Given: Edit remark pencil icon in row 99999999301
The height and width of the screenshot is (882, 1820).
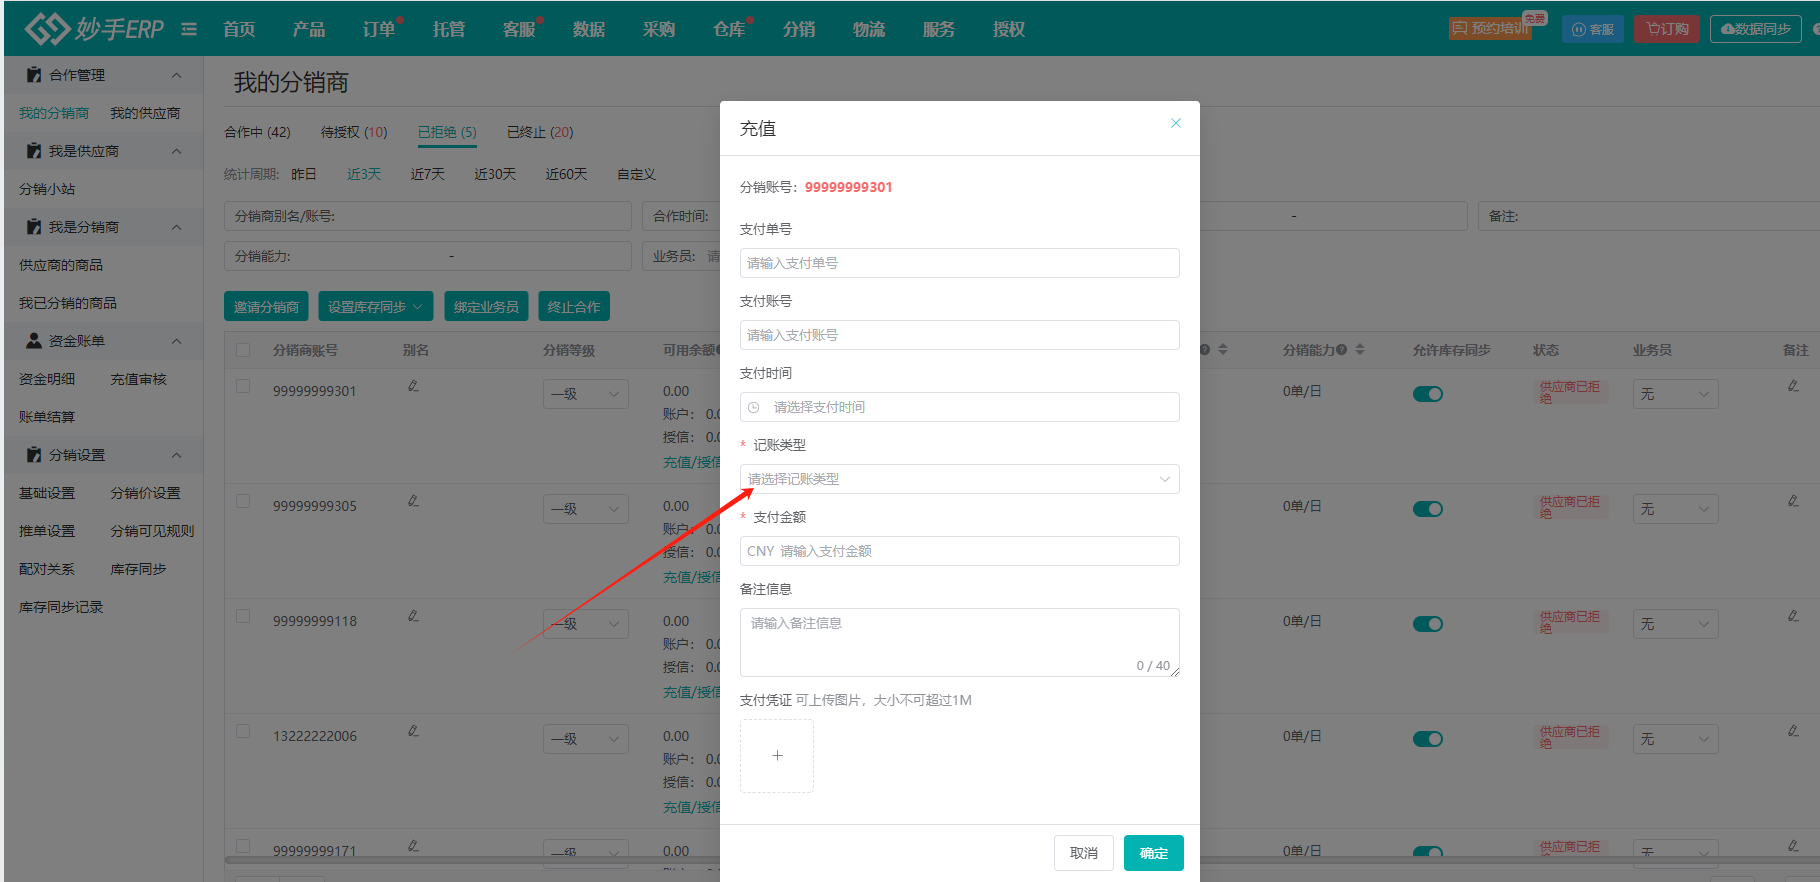Looking at the screenshot, I should pyautogui.click(x=1793, y=386).
